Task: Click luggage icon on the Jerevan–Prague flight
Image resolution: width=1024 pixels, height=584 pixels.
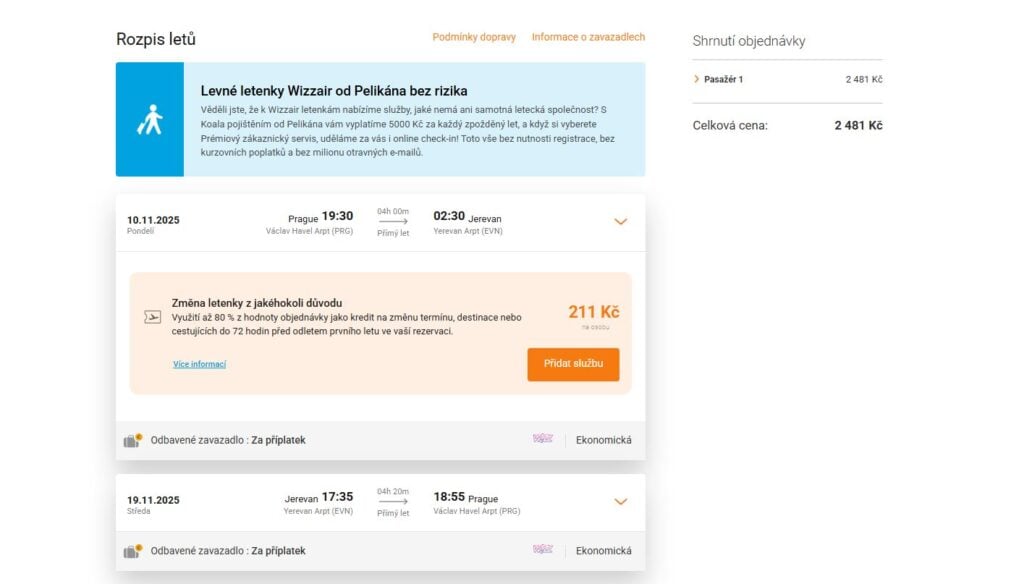Action: [133, 550]
